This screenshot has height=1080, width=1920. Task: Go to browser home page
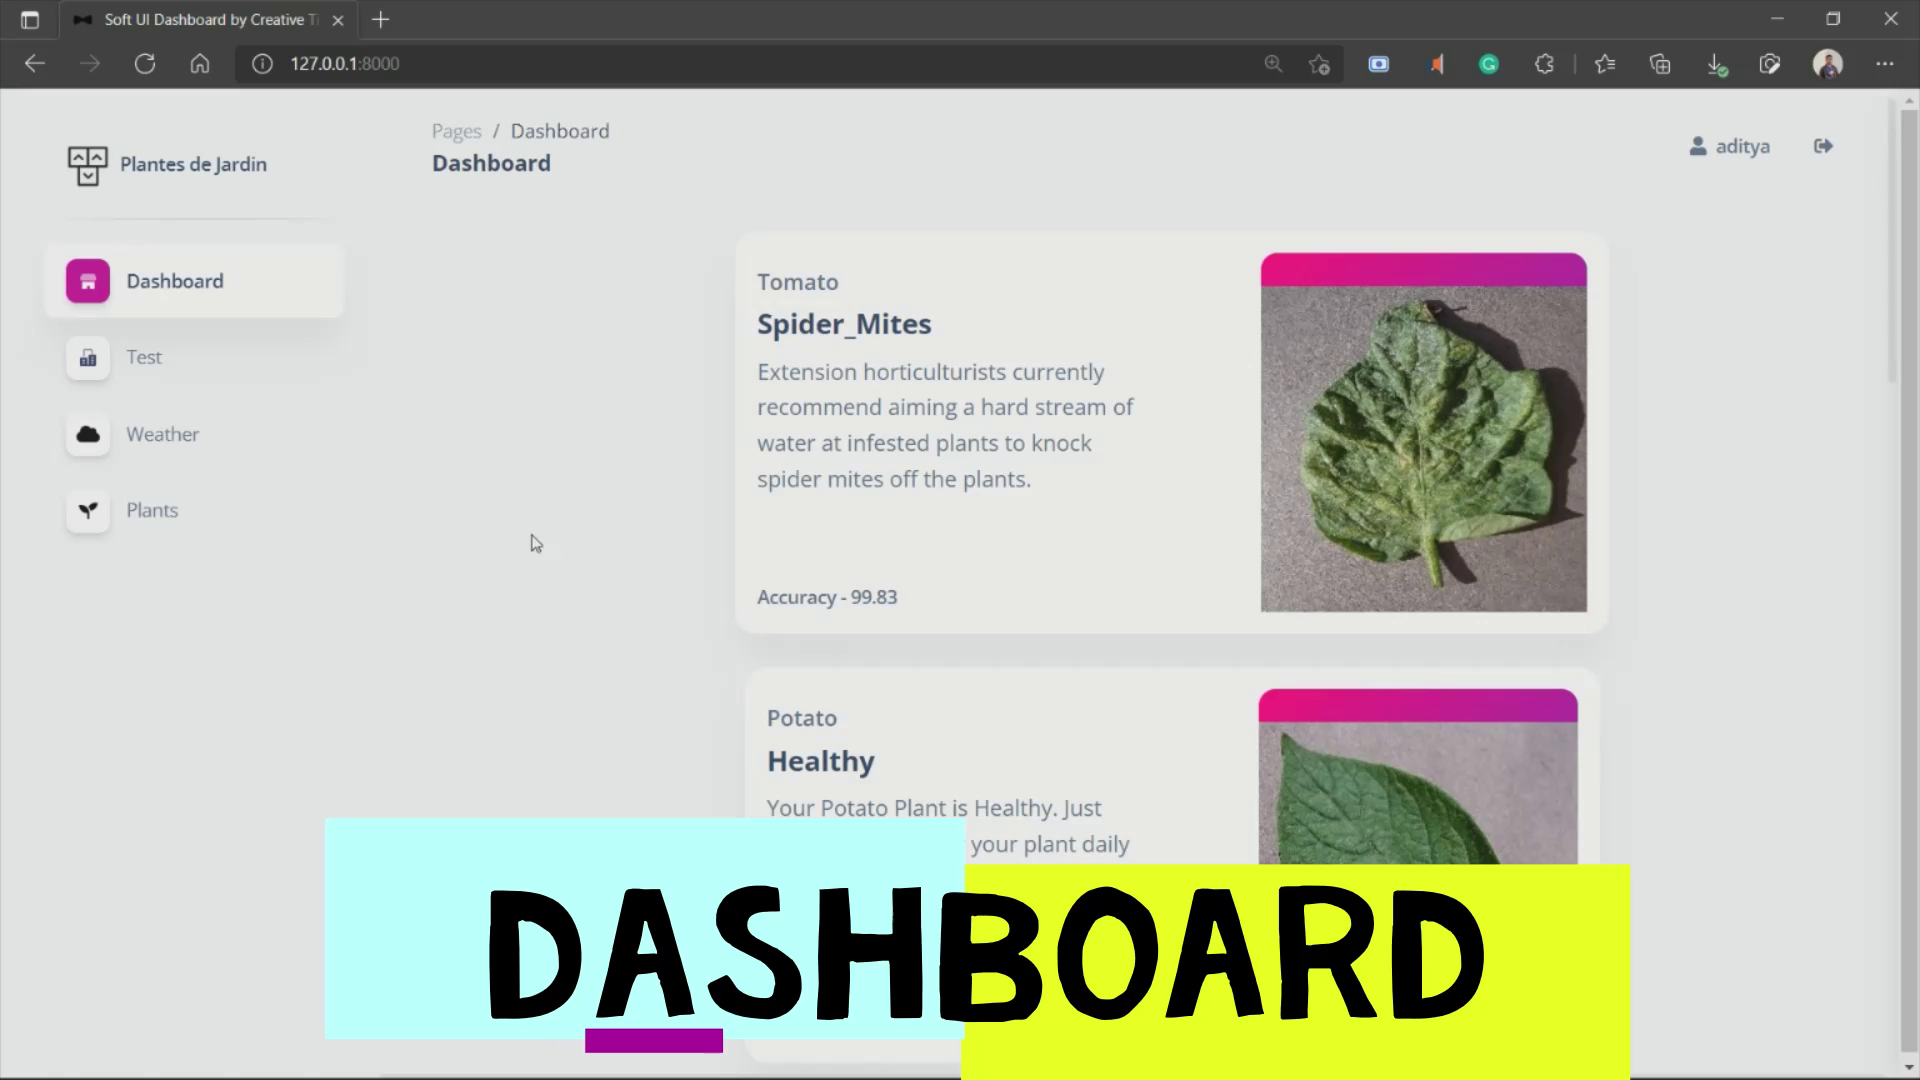point(200,64)
